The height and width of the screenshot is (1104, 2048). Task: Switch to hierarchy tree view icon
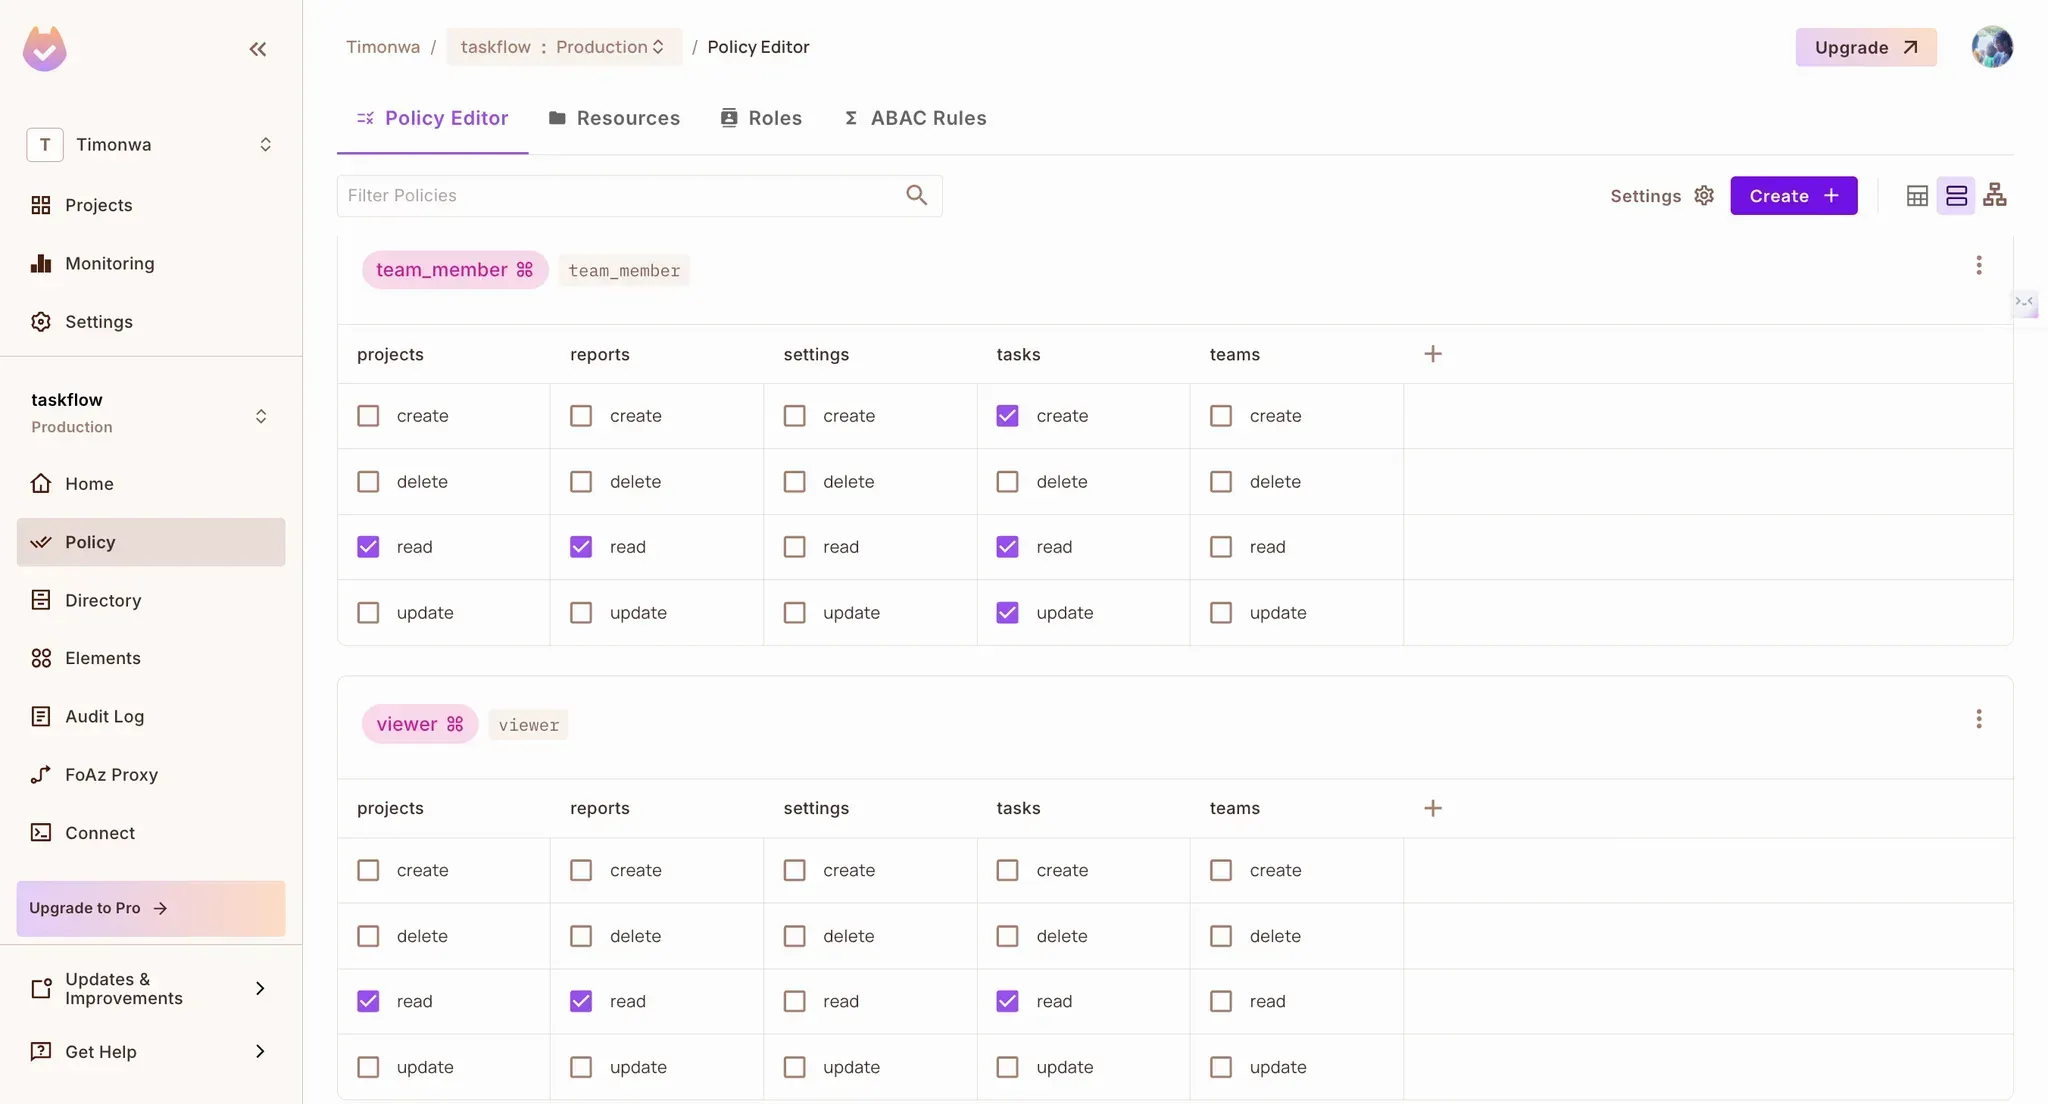pos(1994,196)
